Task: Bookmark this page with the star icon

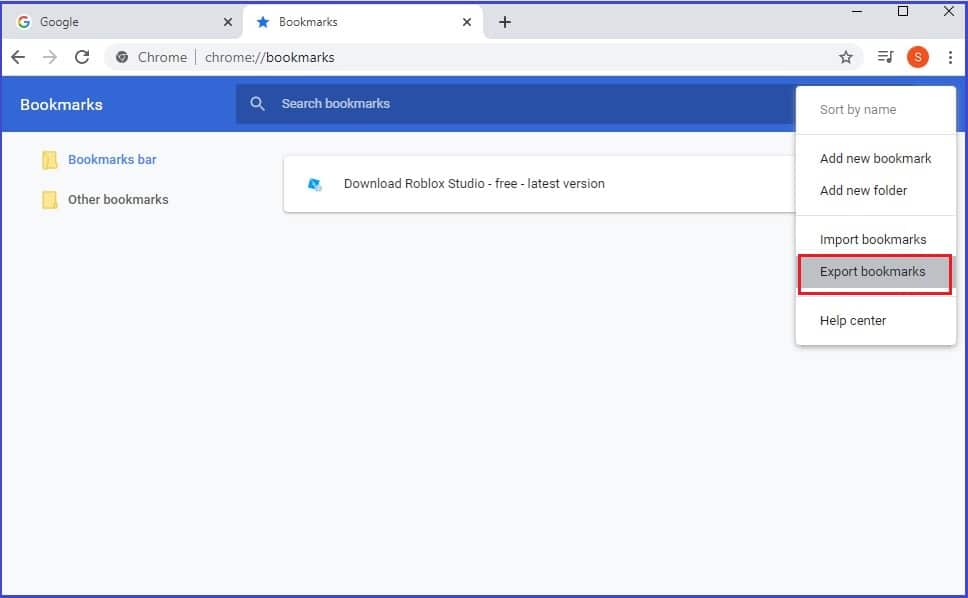Action: click(x=846, y=57)
